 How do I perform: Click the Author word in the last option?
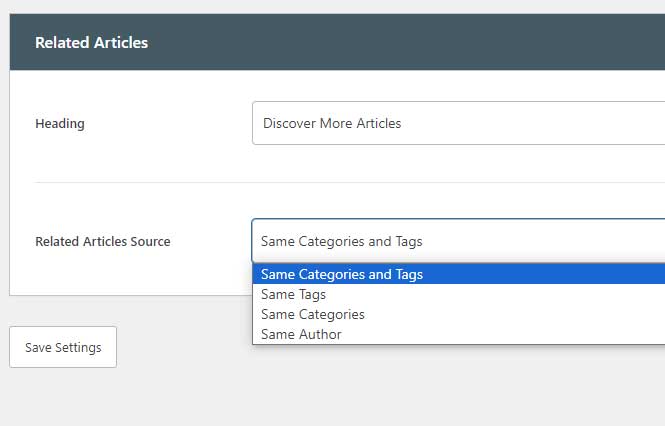[x=320, y=334]
